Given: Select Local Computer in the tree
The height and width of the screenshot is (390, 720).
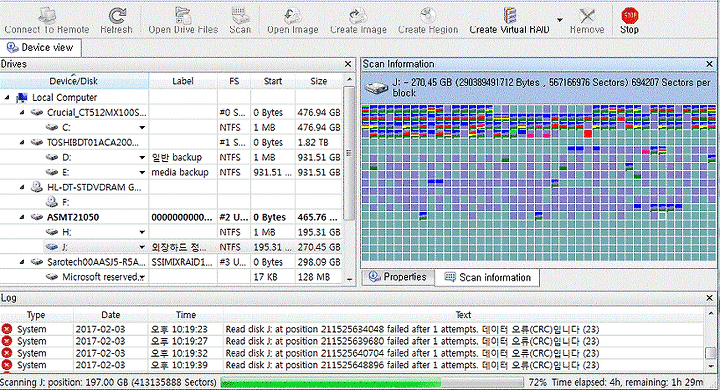Looking at the screenshot, I should pyautogui.click(x=64, y=97).
